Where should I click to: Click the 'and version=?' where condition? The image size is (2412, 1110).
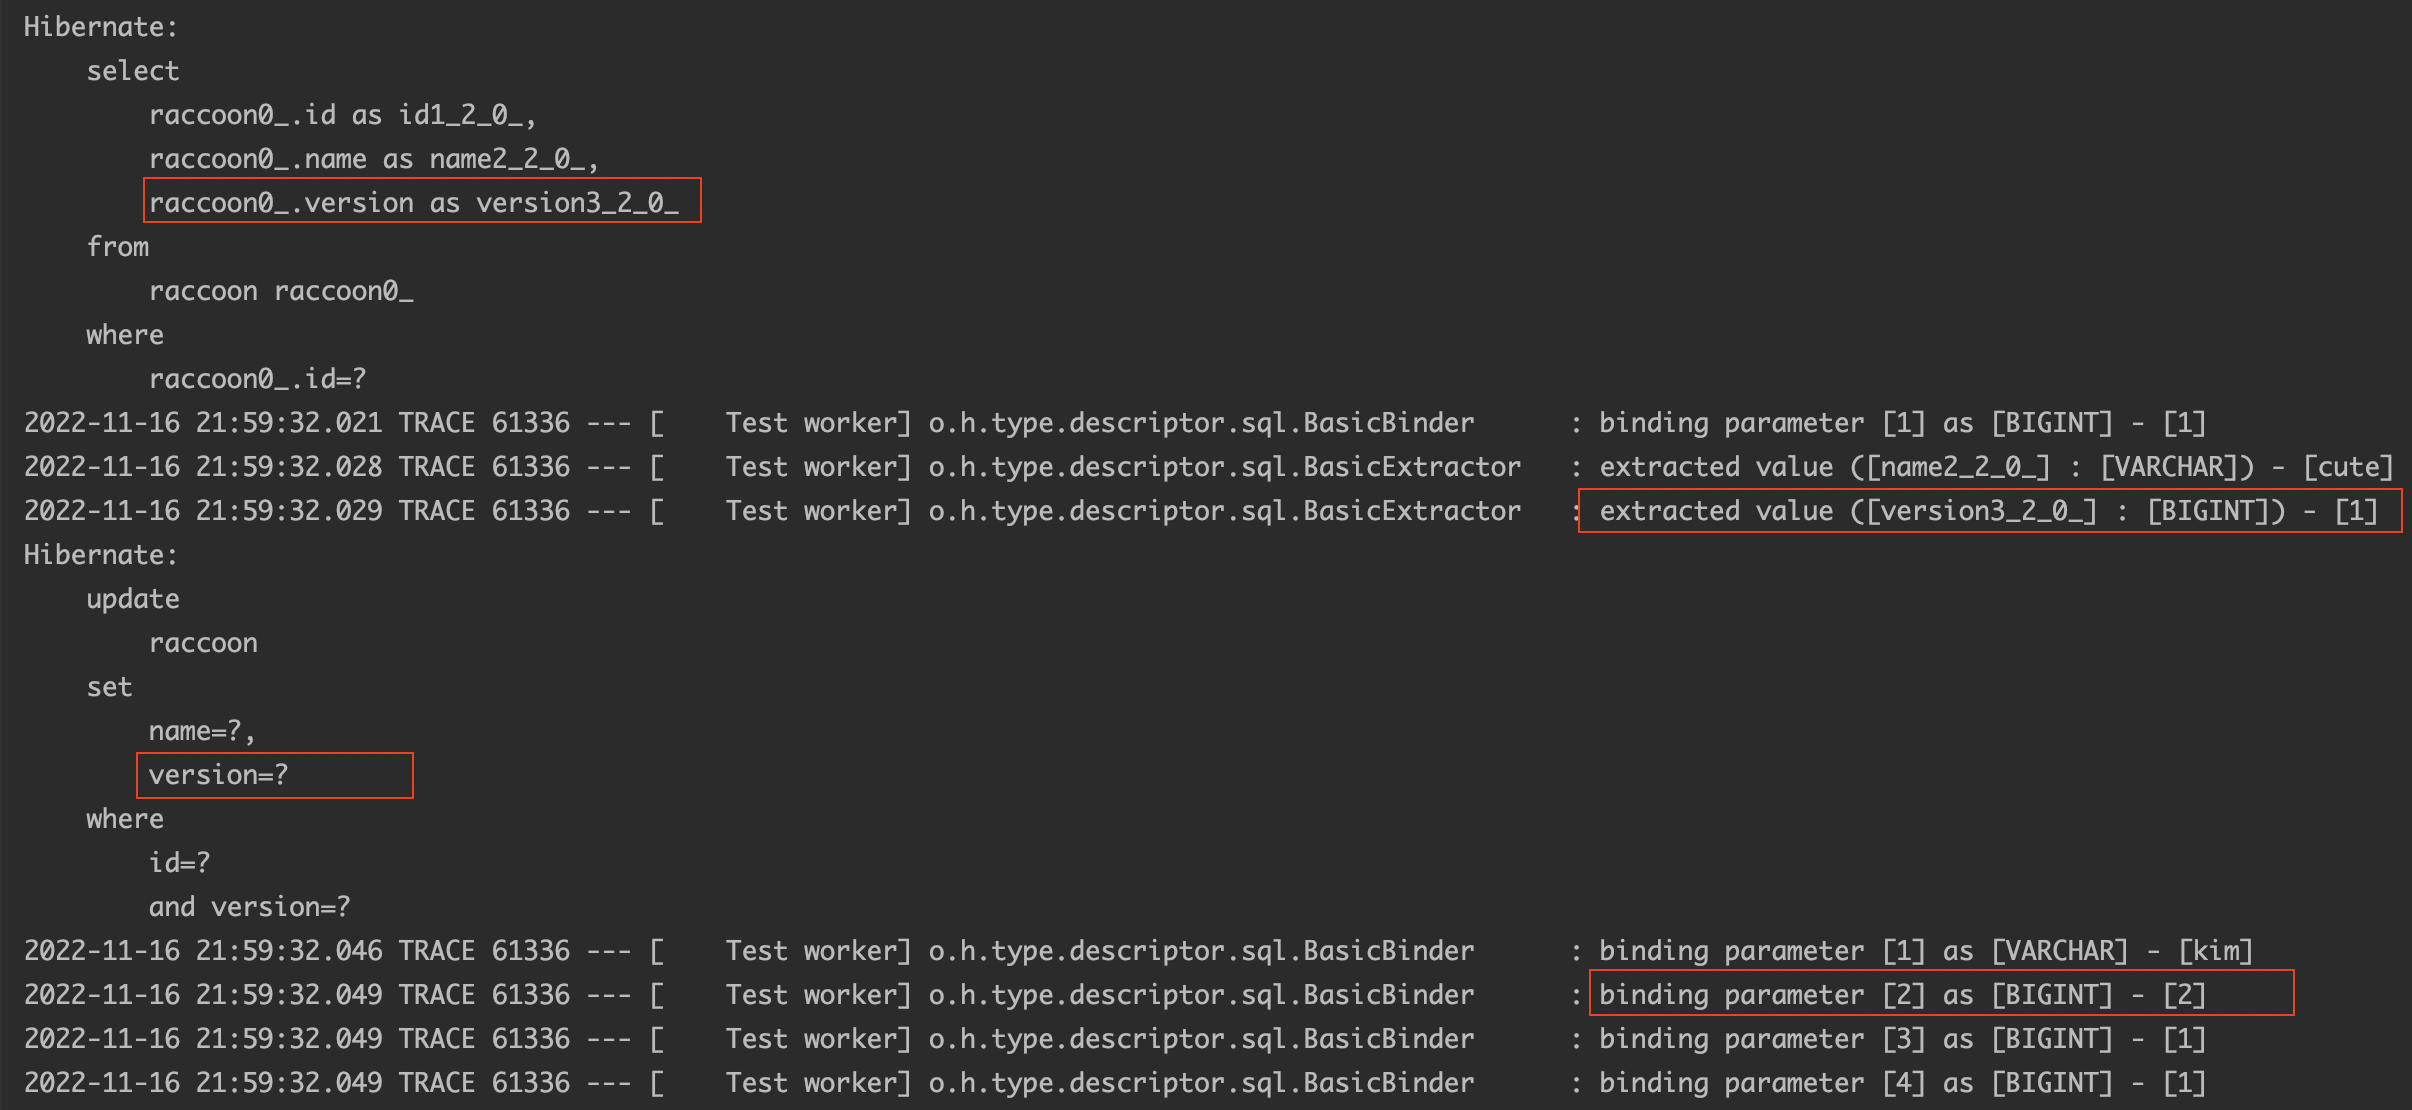pos(249,907)
